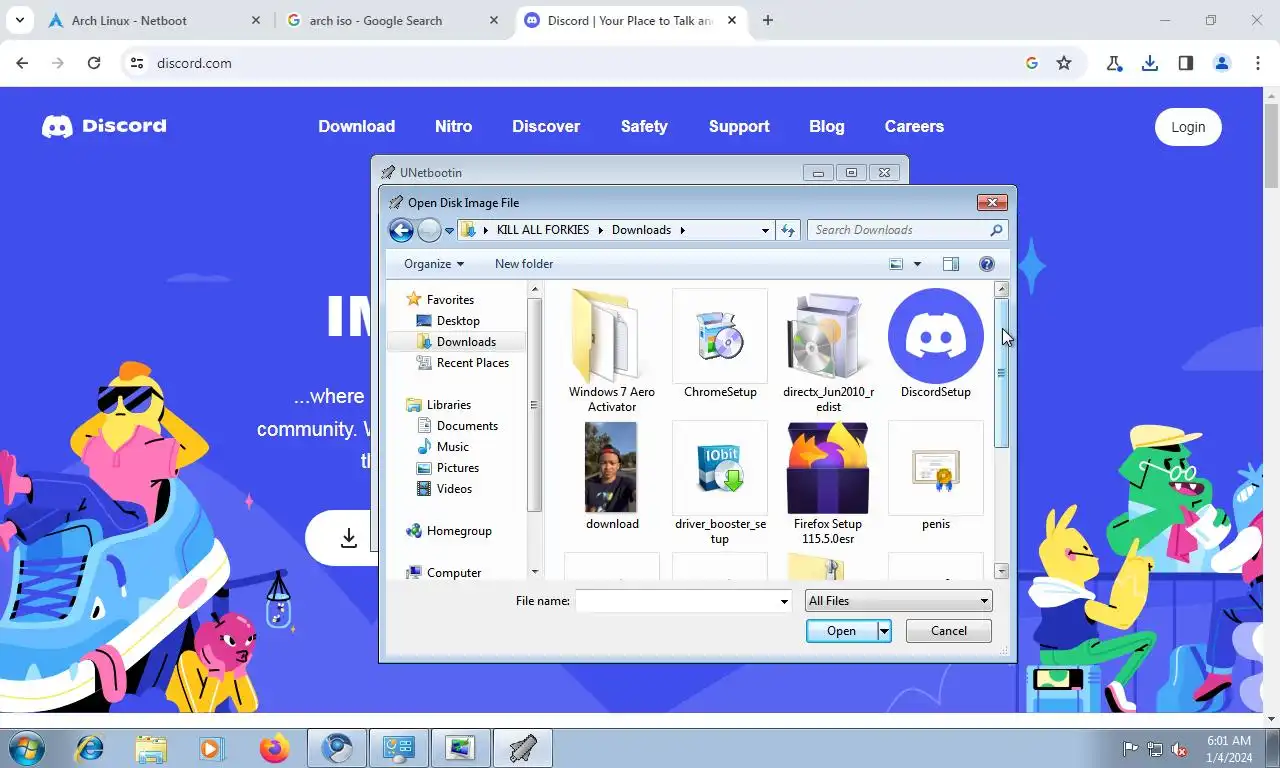Viewport: 1280px width, 768px height.
Task: Open Libraries in the navigation pane
Action: (449, 405)
